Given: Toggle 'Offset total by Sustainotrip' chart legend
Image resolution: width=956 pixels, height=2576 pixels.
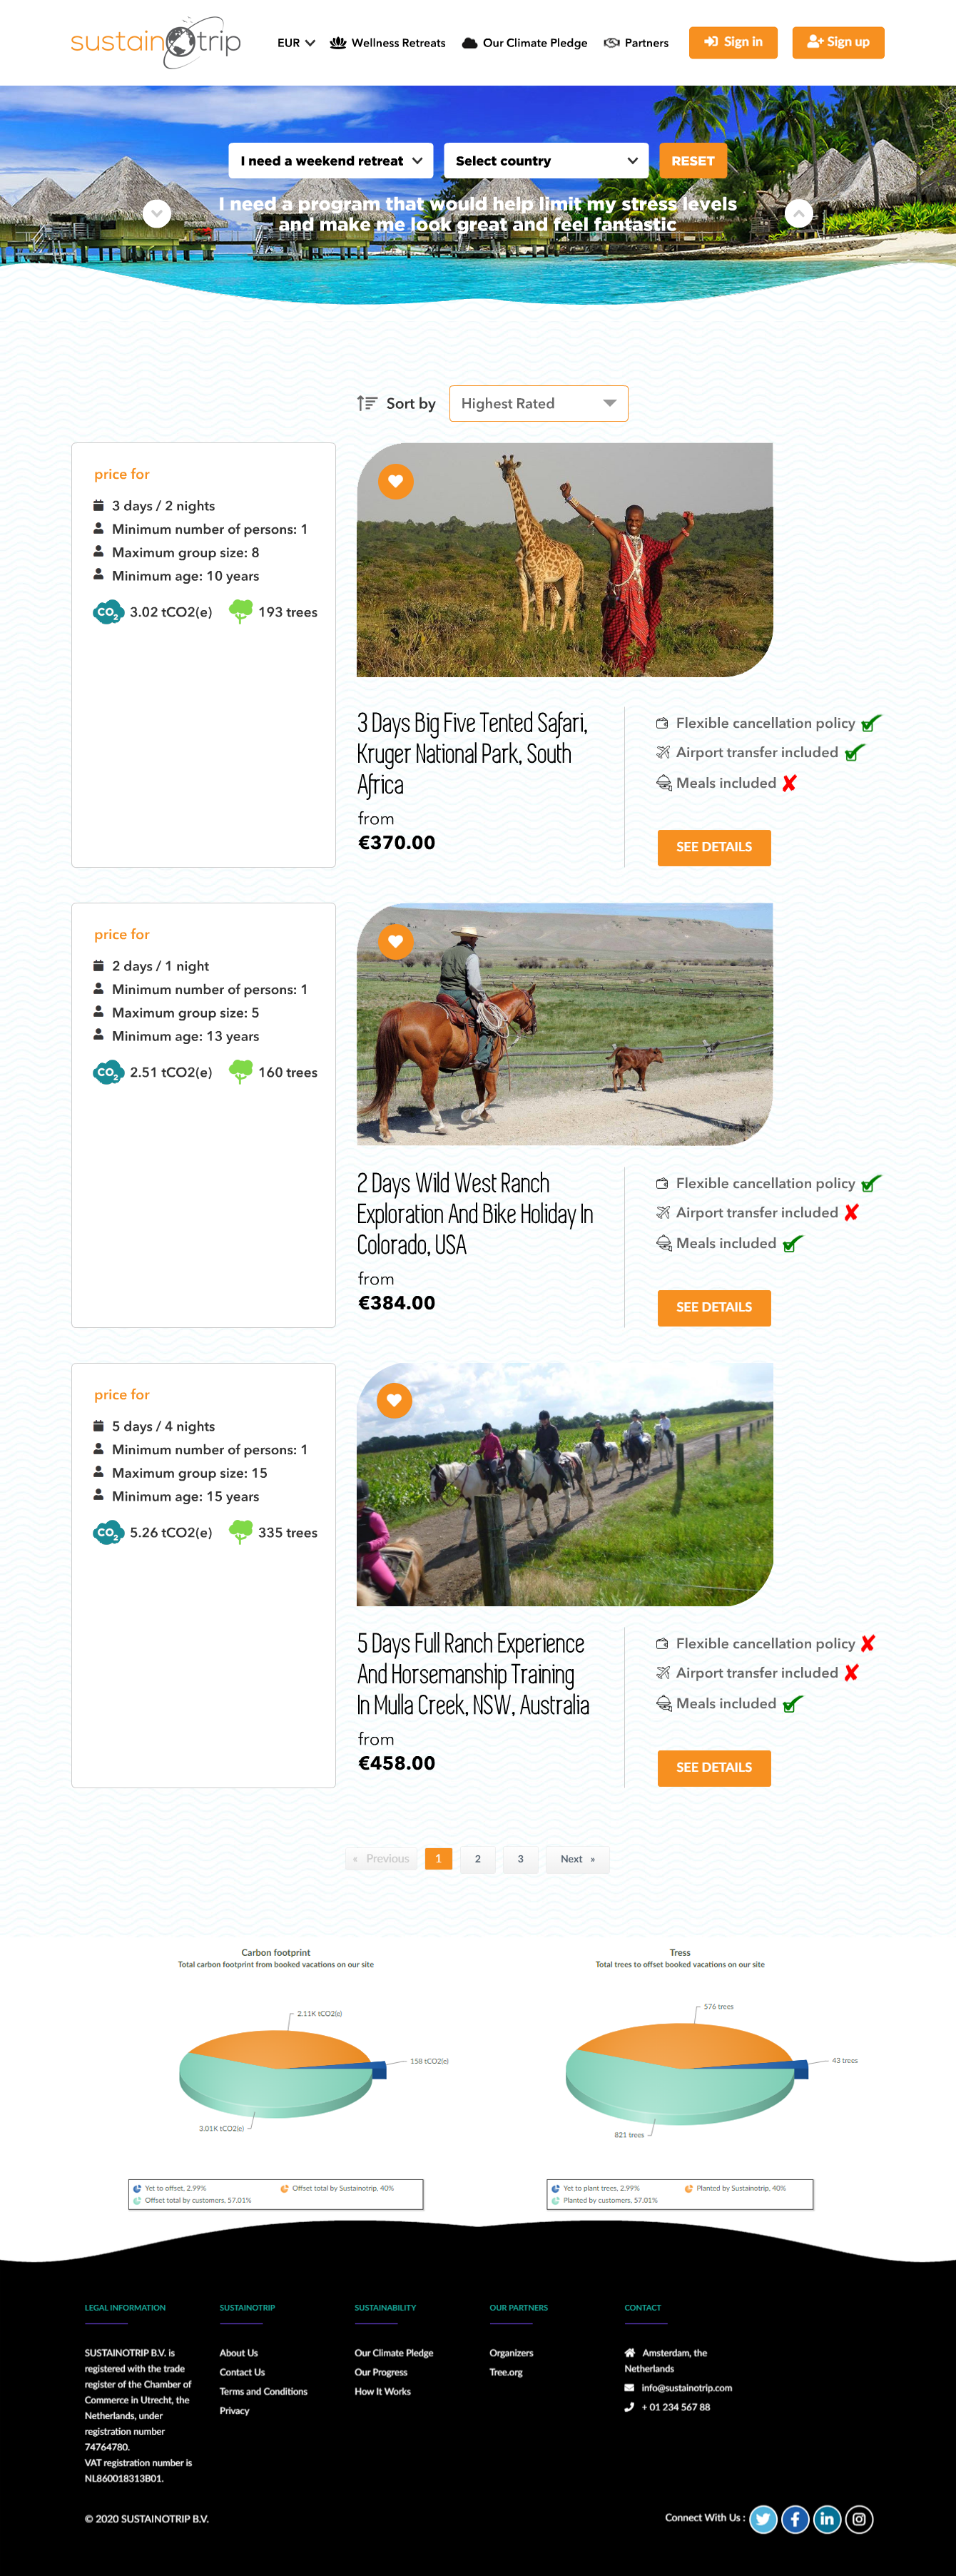Looking at the screenshot, I should (337, 2188).
